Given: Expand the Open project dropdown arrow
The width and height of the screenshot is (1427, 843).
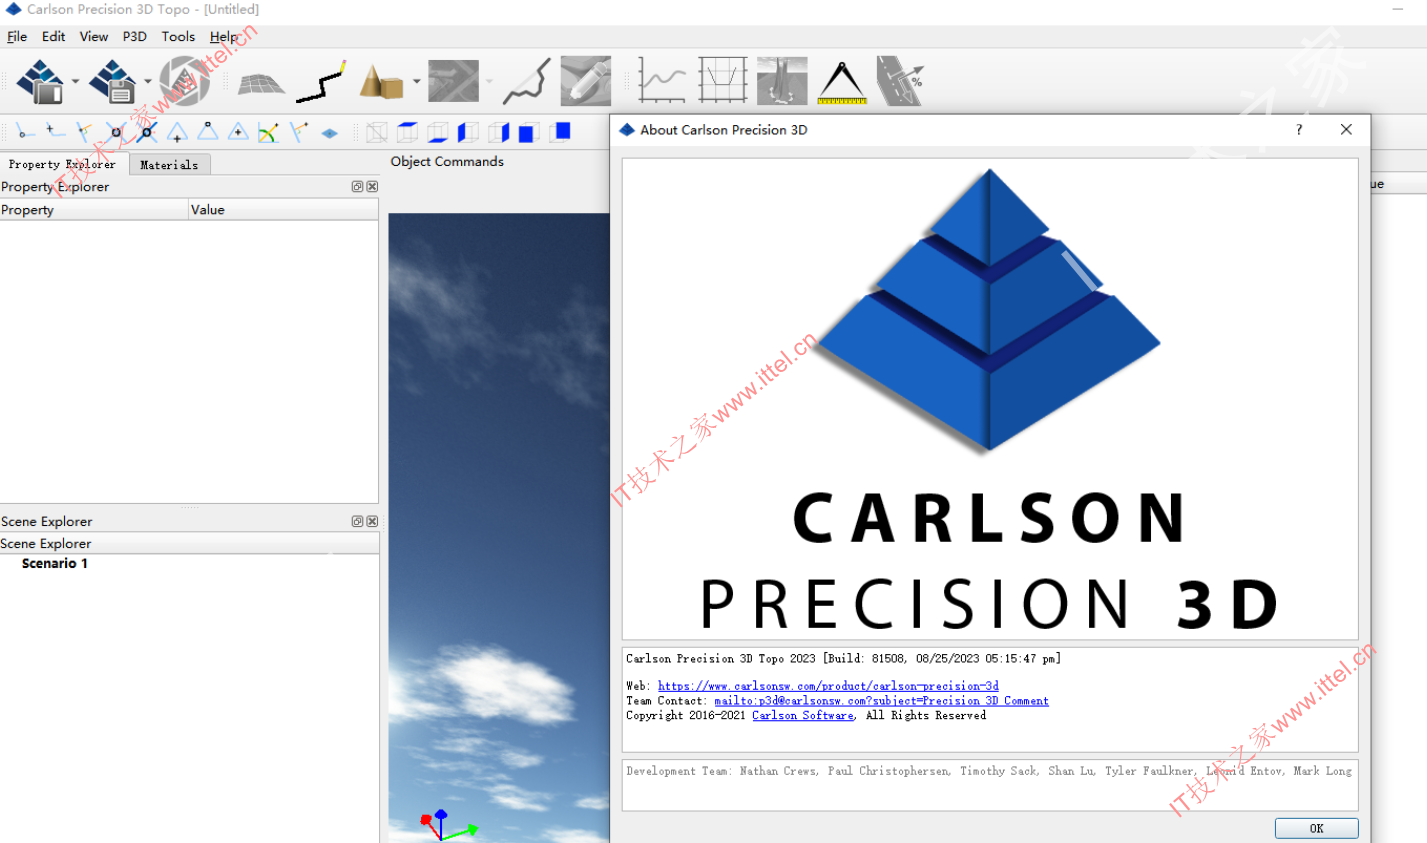Looking at the screenshot, I should coord(75,82).
